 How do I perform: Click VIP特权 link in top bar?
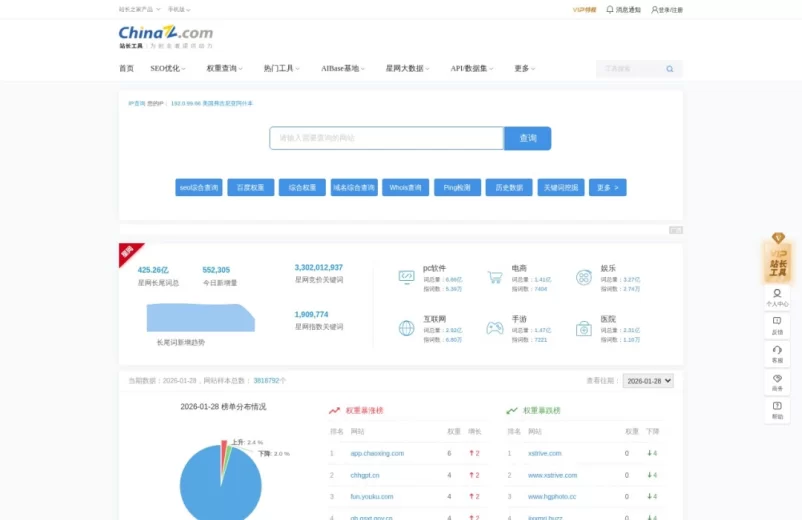tap(584, 10)
